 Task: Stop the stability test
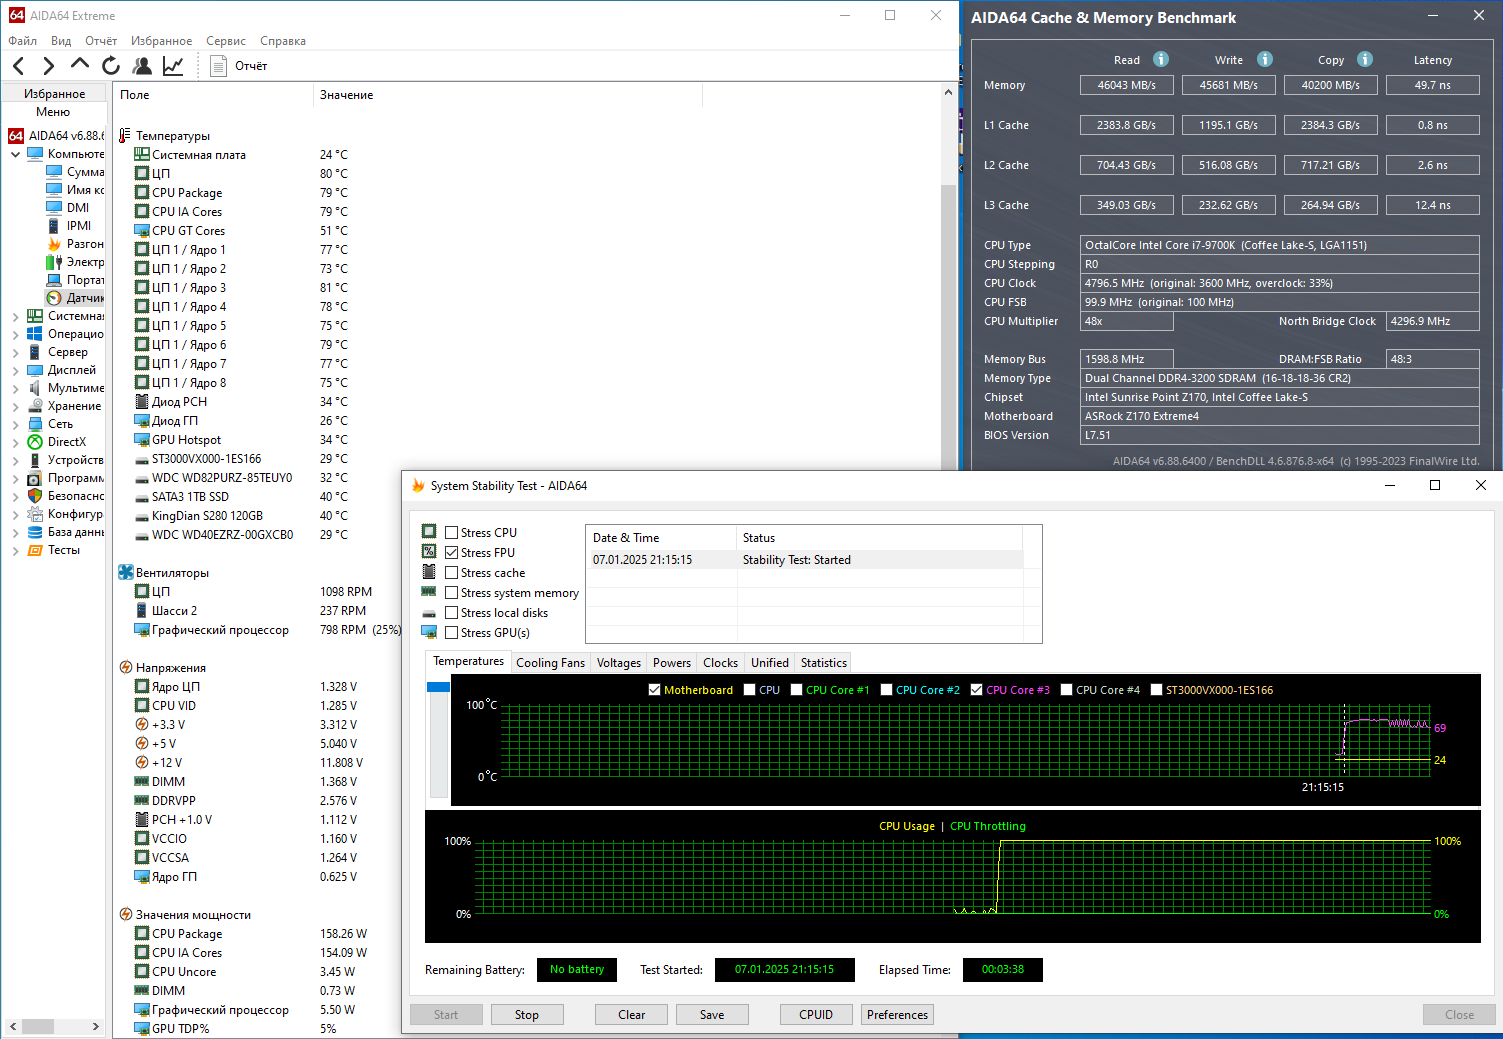(527, 1015)
